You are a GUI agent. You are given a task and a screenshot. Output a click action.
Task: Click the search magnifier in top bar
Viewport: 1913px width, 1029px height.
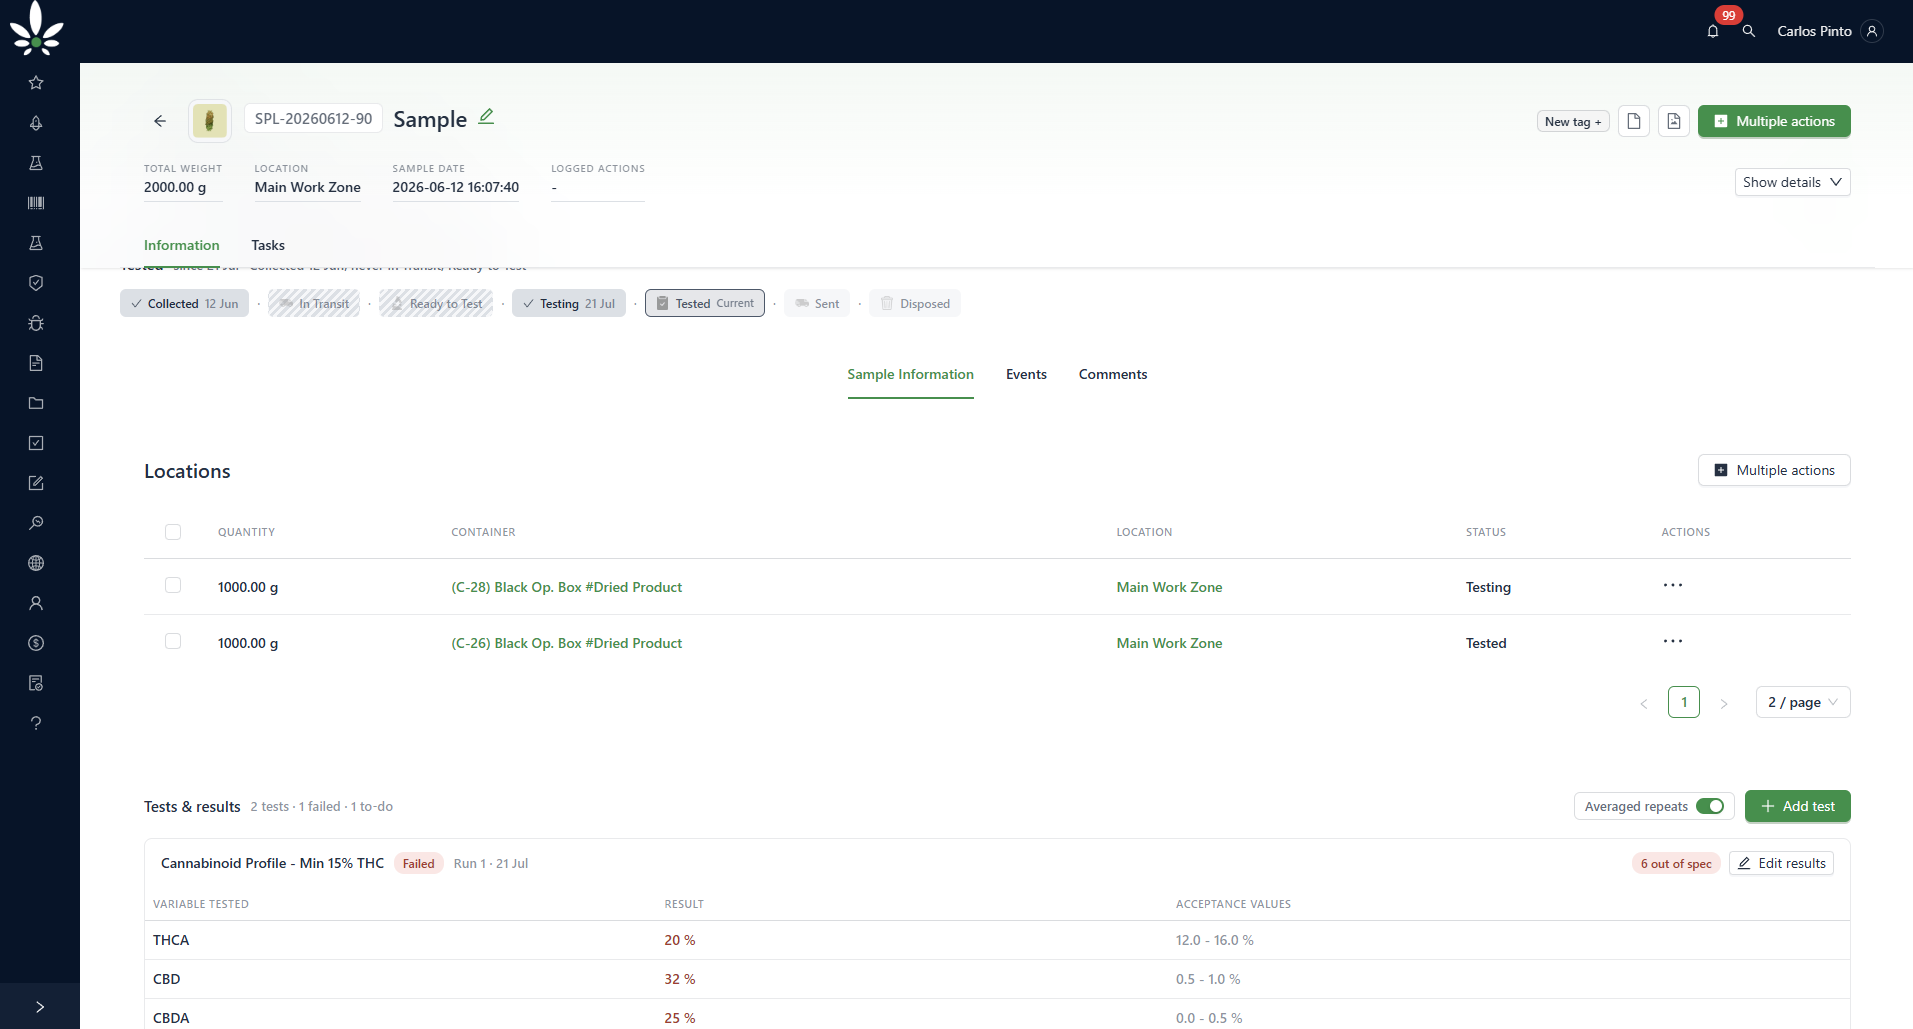point(1749,31)
